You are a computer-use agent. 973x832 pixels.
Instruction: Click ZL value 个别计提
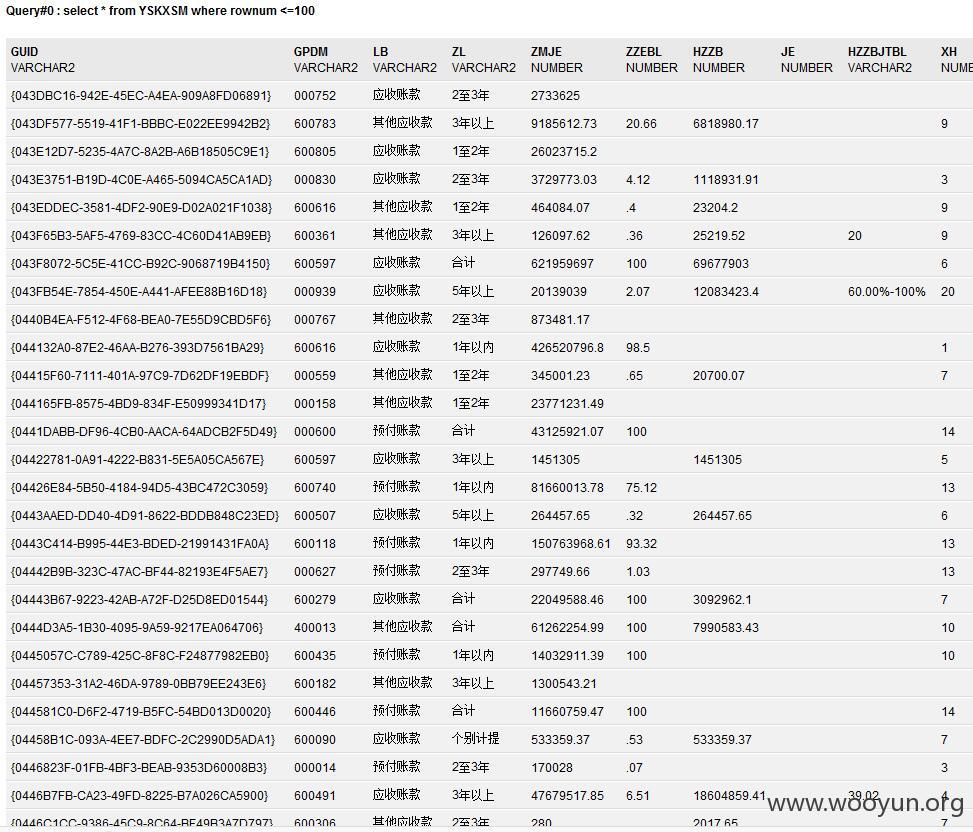pyautogui.click(x=475, y=739)
